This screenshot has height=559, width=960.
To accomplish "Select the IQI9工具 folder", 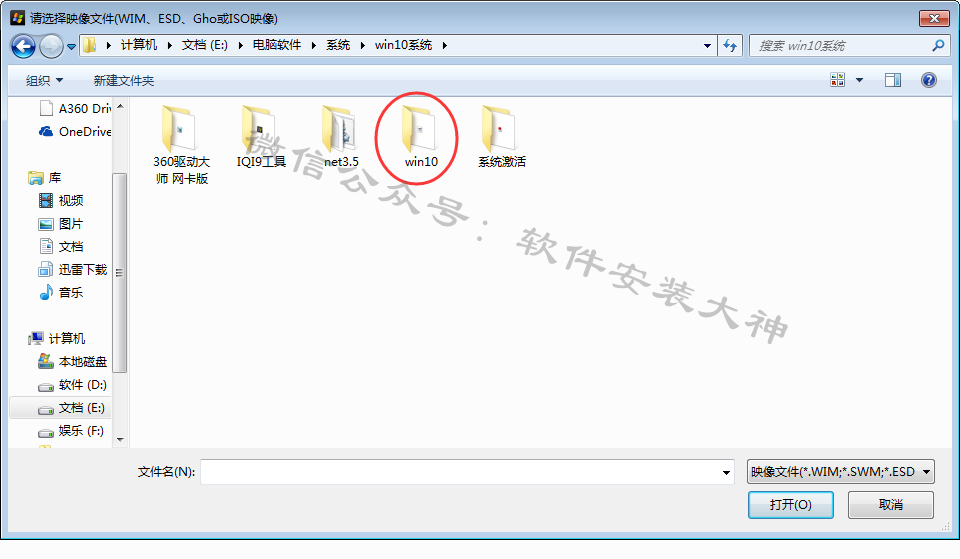I will (261, 137).
